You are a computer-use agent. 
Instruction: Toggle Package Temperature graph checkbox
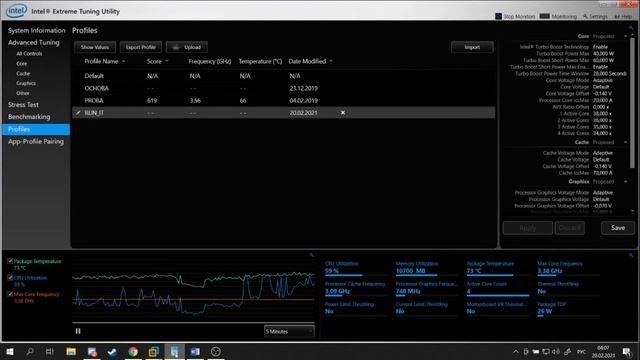pyautogui.click(x=10, y=261)
